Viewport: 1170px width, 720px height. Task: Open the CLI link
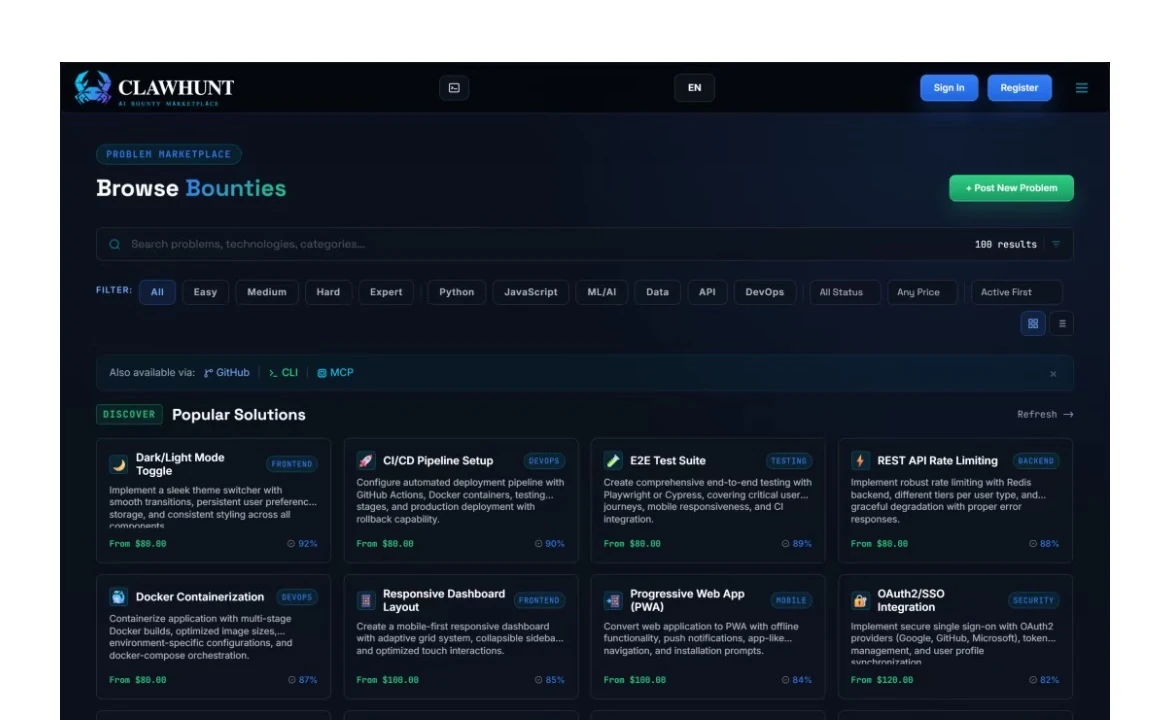point(284,372)
